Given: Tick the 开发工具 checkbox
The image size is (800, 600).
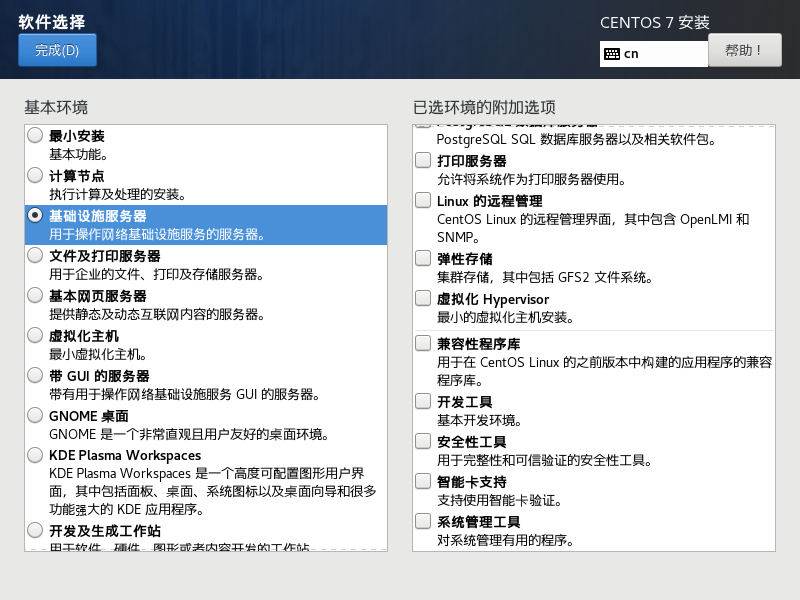Looking at the screenshot, I should click(x=423, y=401).
